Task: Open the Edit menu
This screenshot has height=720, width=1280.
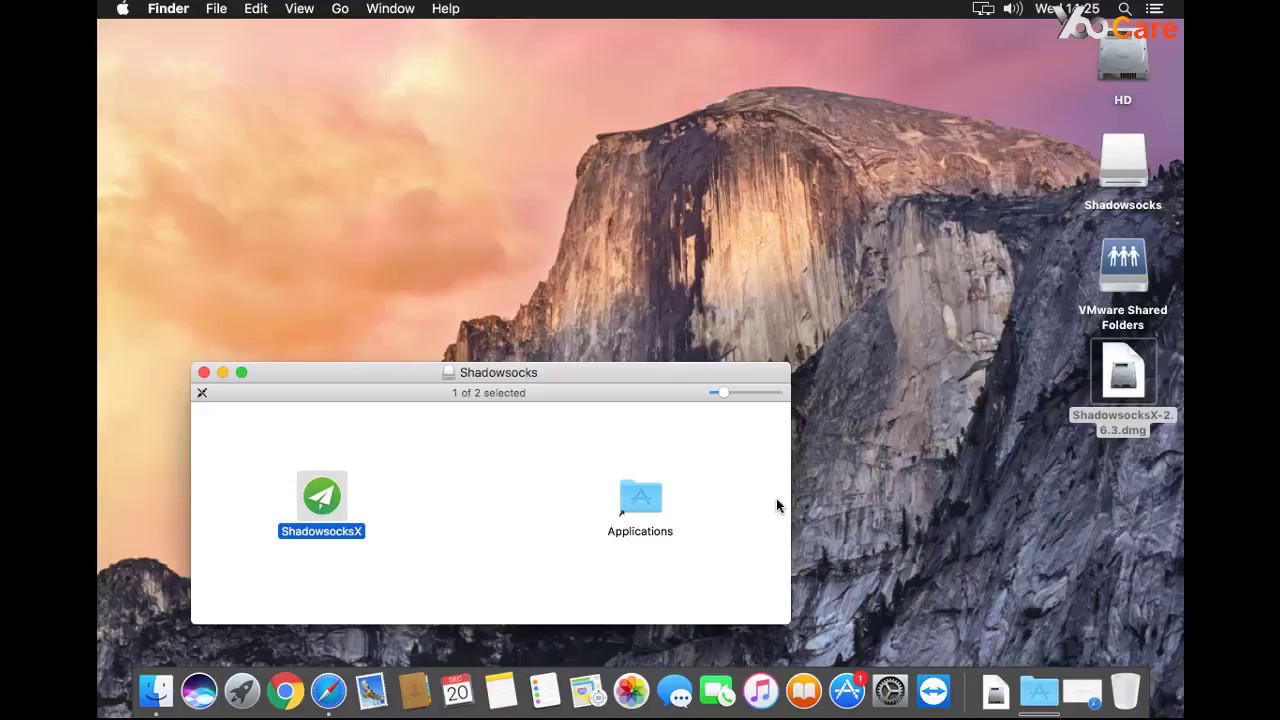Action: pyautogui.click(x=256, y=9)
